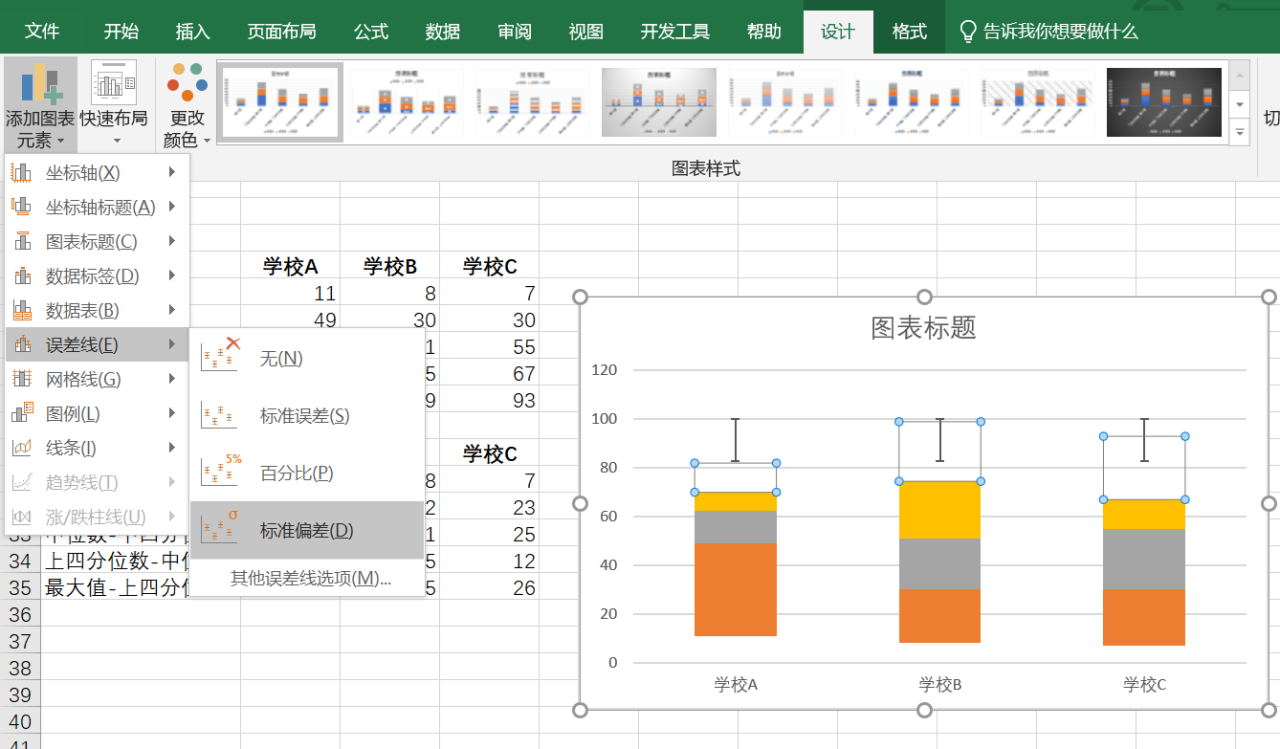Expand the chart styles gallery more button

coord(1240,131)
